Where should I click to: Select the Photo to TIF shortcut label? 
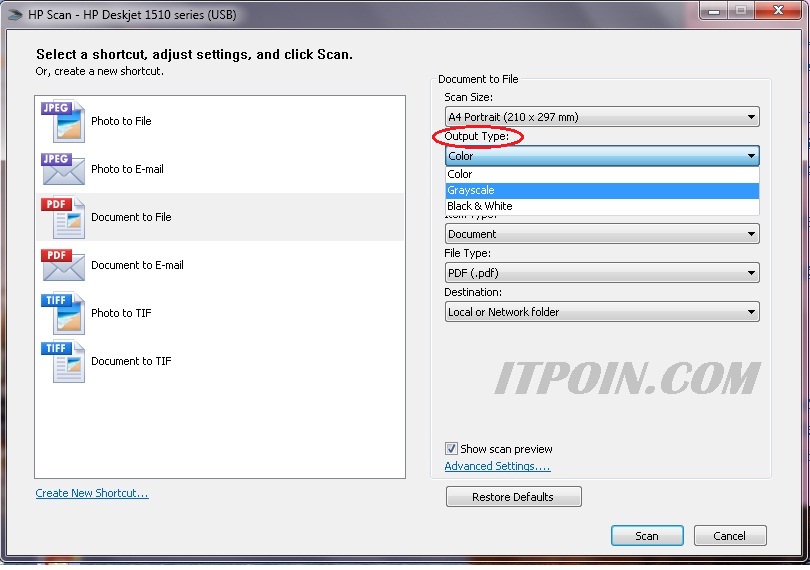click(121, 313)
